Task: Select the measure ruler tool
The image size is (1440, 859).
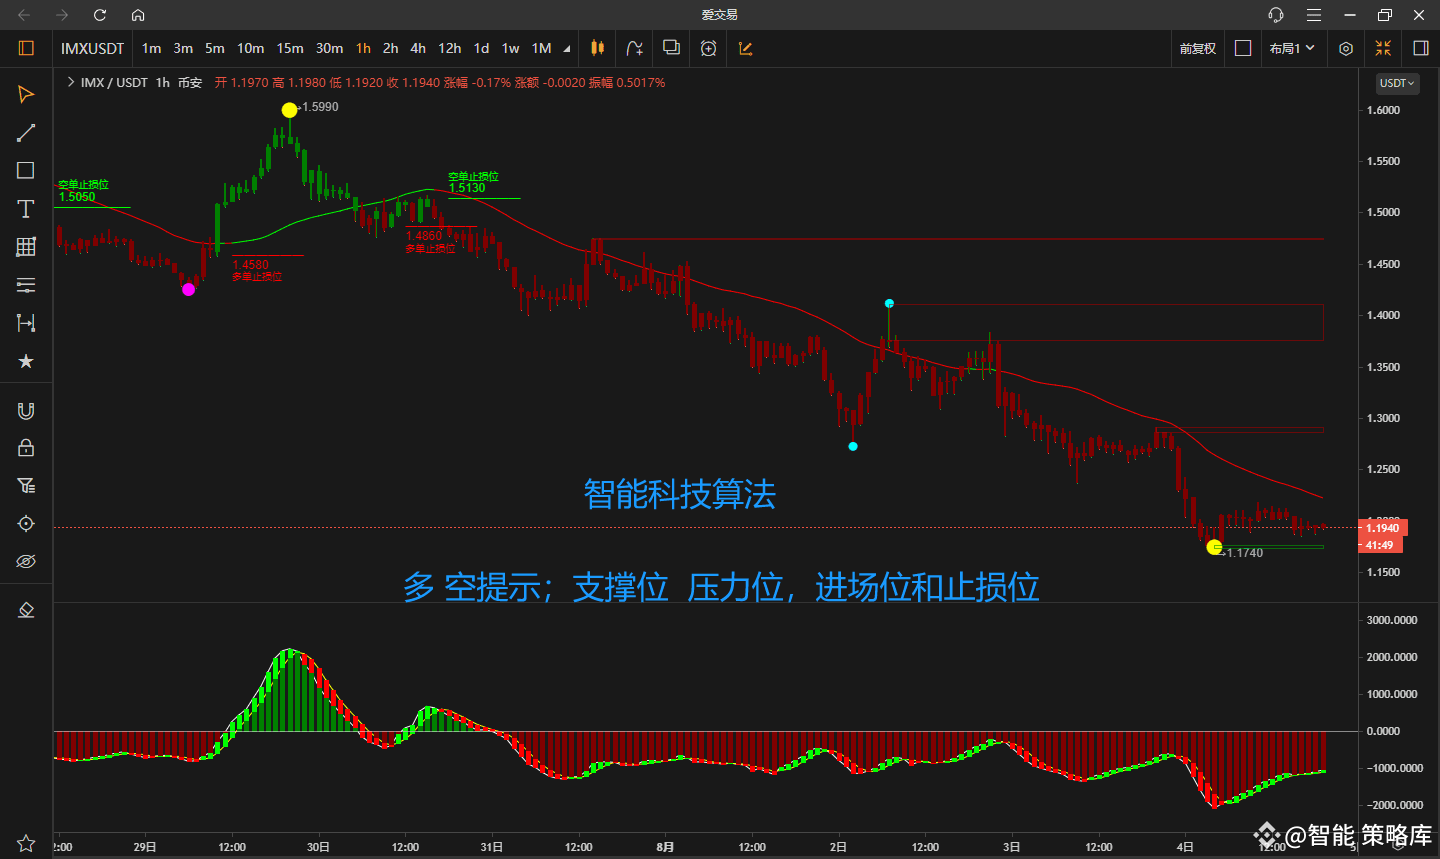Action: [25, 323]
